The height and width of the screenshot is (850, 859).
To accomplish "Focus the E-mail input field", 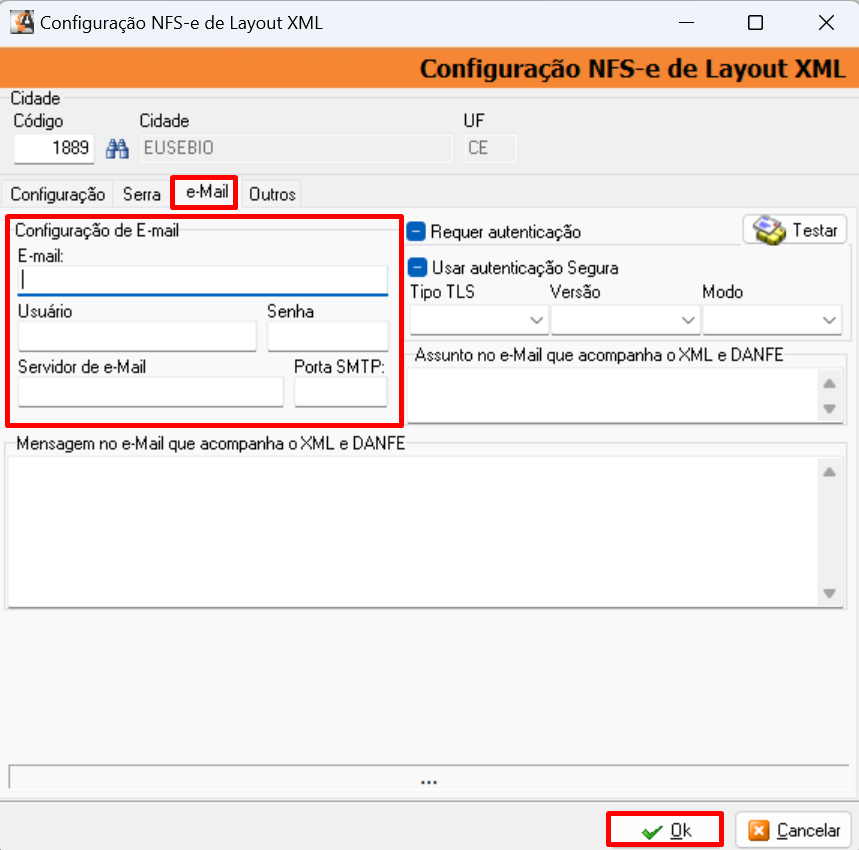I will pyautogui.click(x=203, y=280).
